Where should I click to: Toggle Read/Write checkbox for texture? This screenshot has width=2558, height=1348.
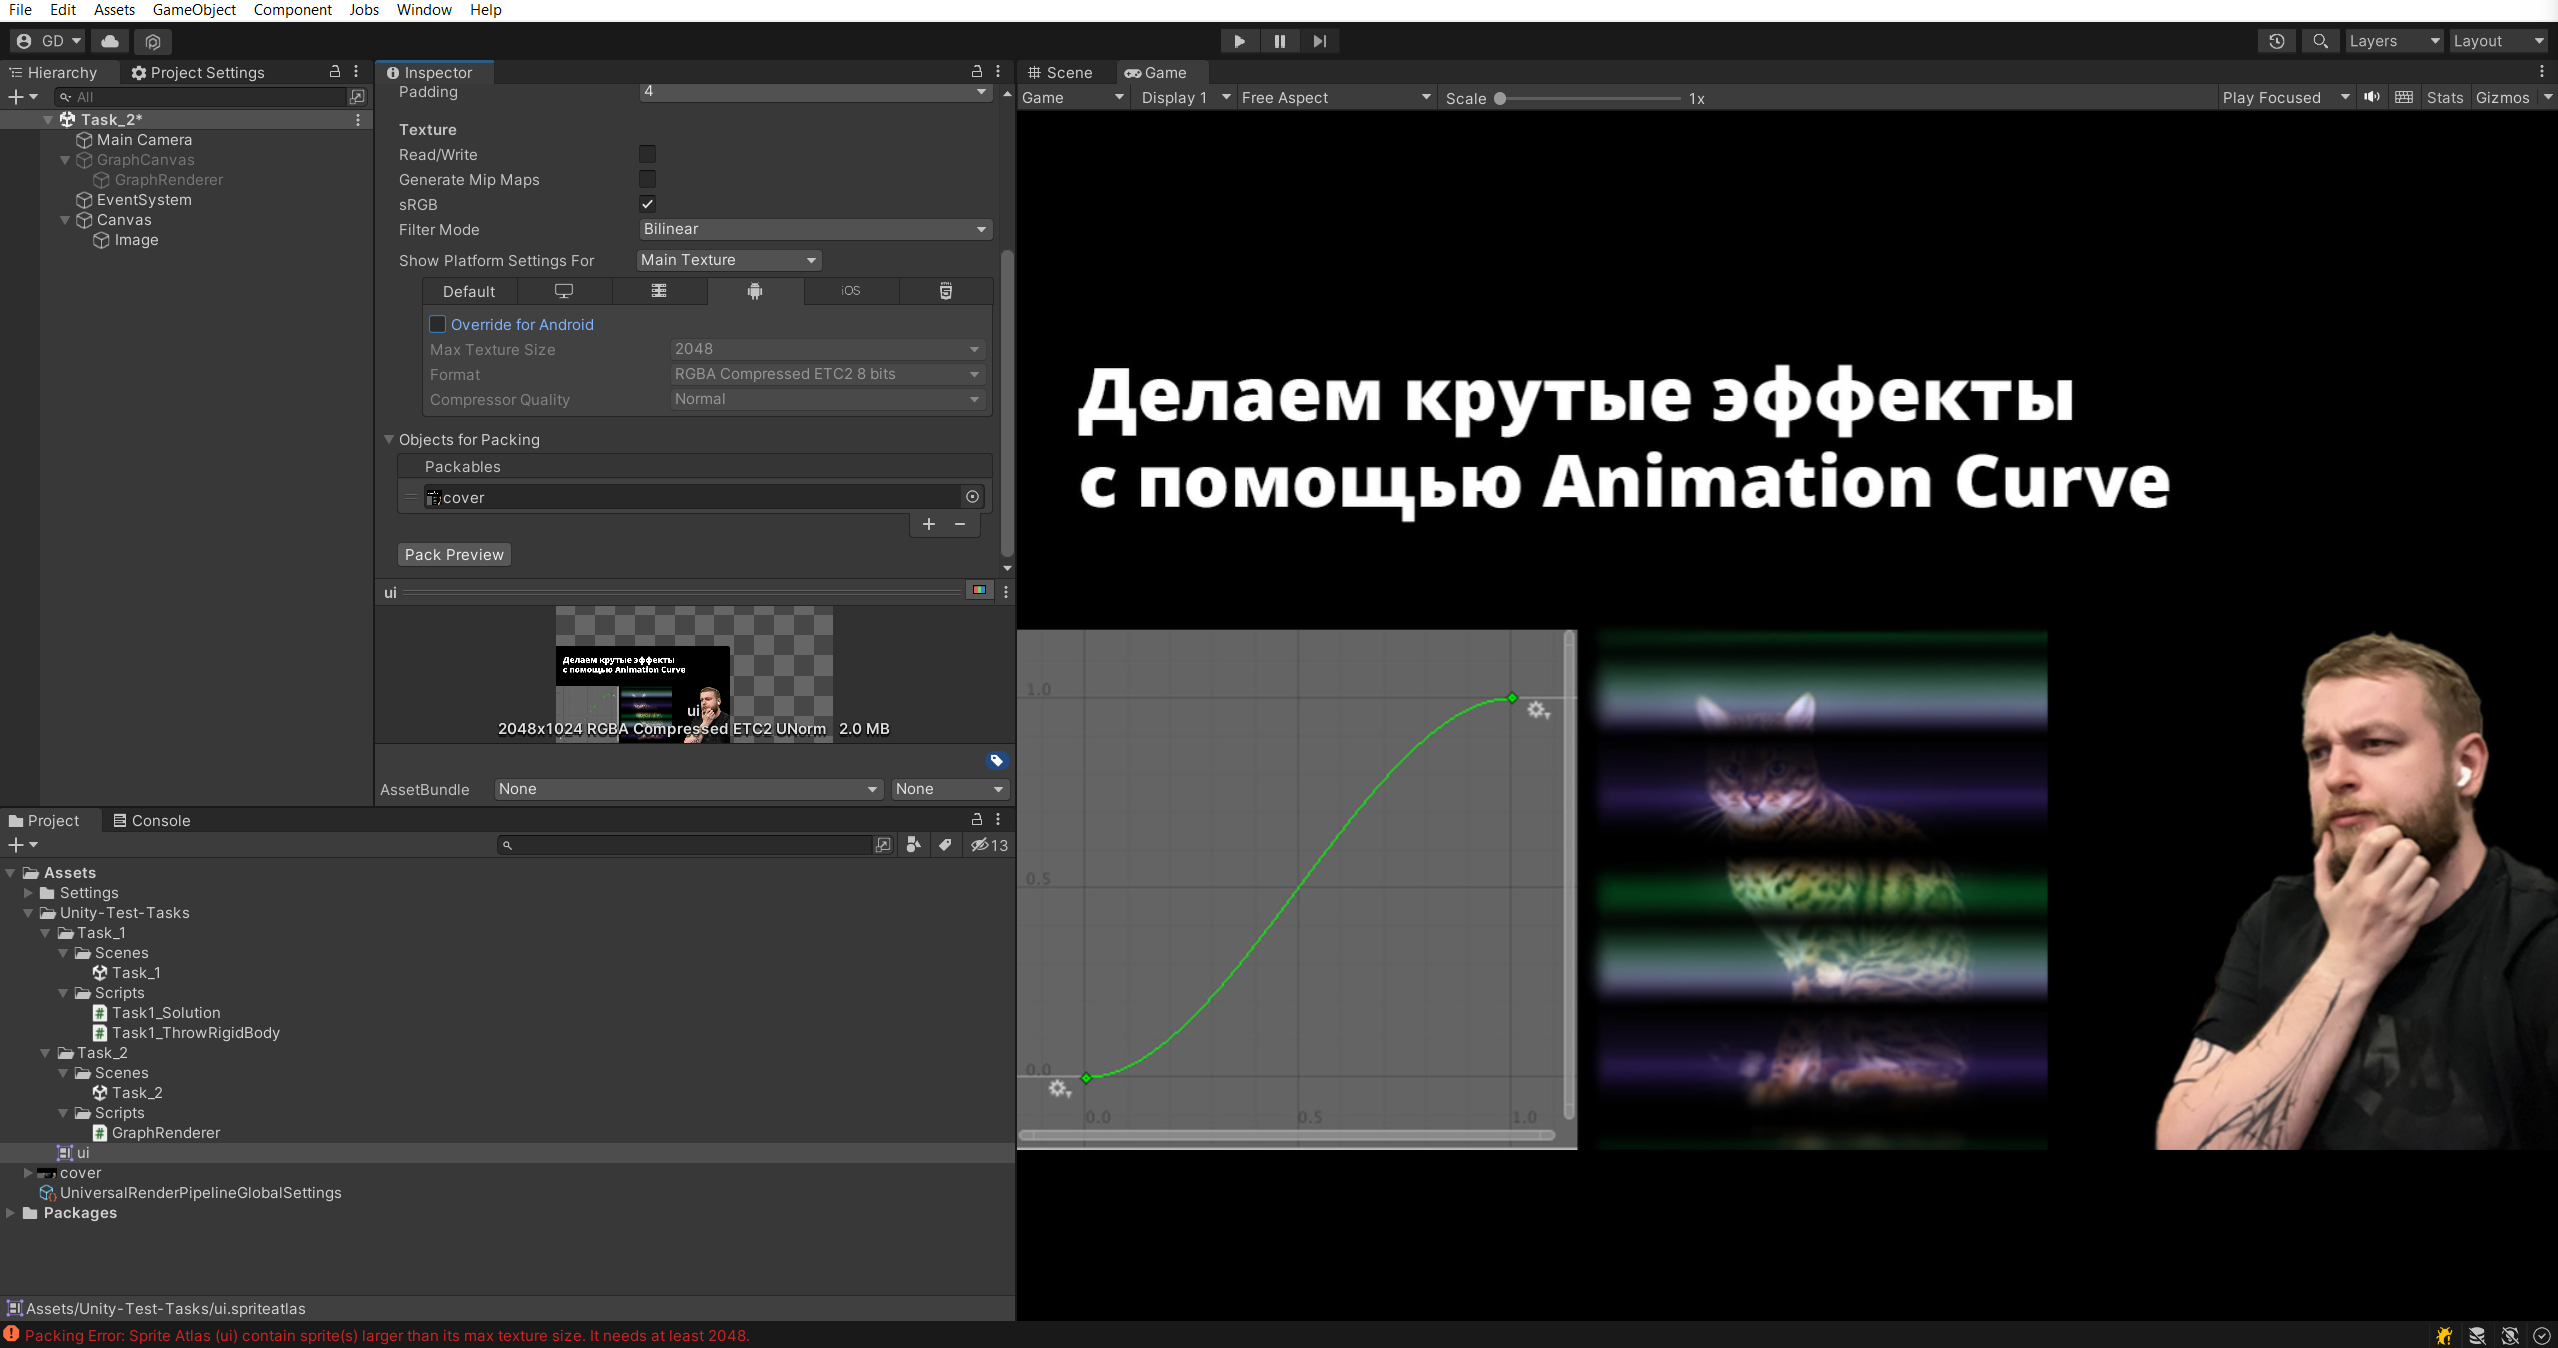click(646, 154)
